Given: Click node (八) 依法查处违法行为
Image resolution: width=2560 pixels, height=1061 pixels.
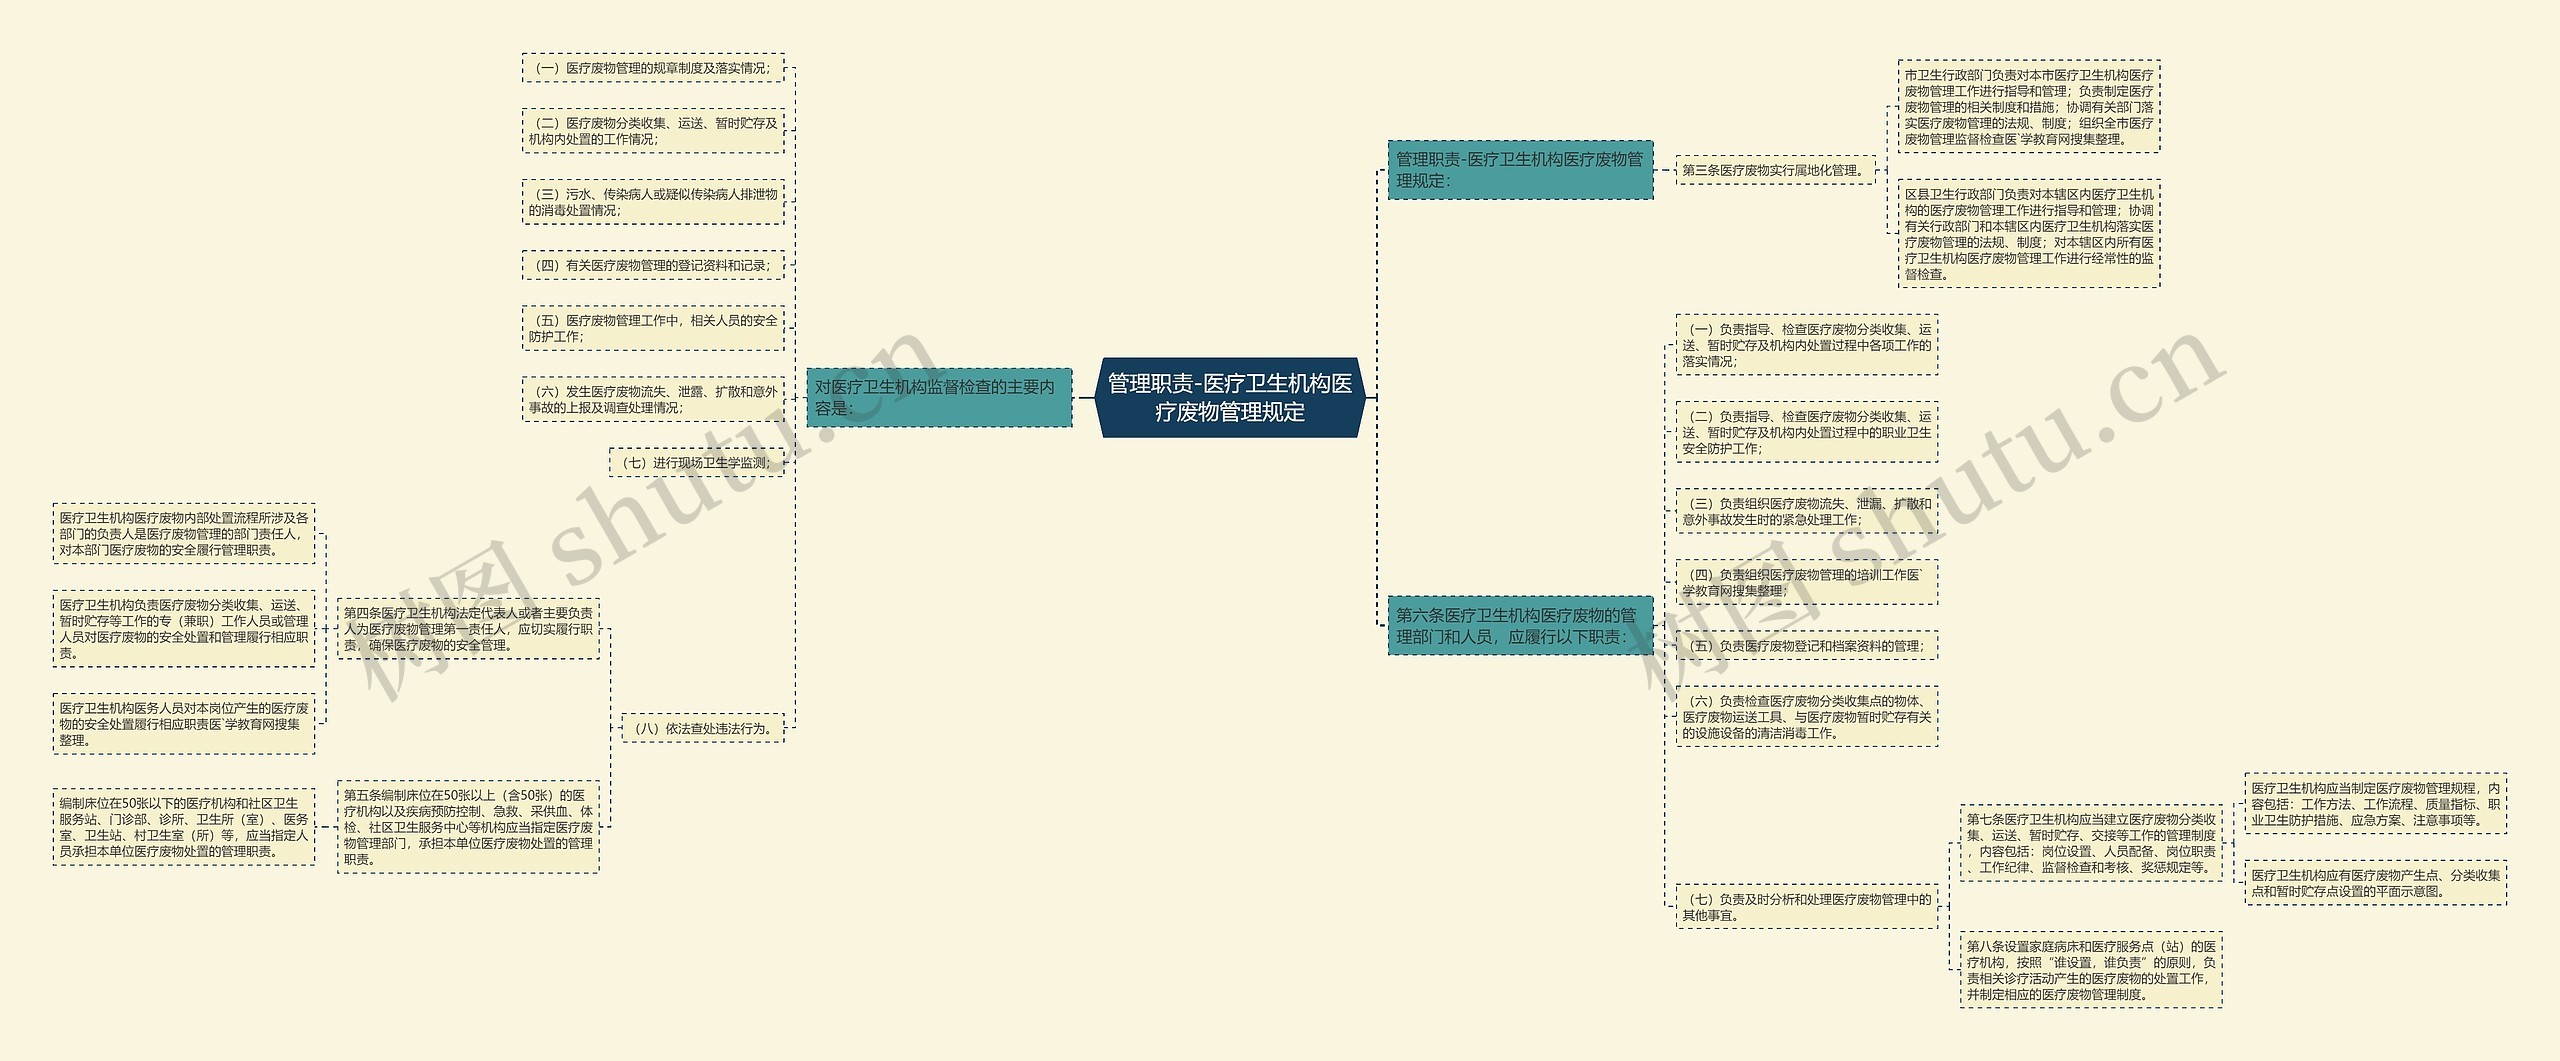Looking at the screenshot, I should (702, 729).
